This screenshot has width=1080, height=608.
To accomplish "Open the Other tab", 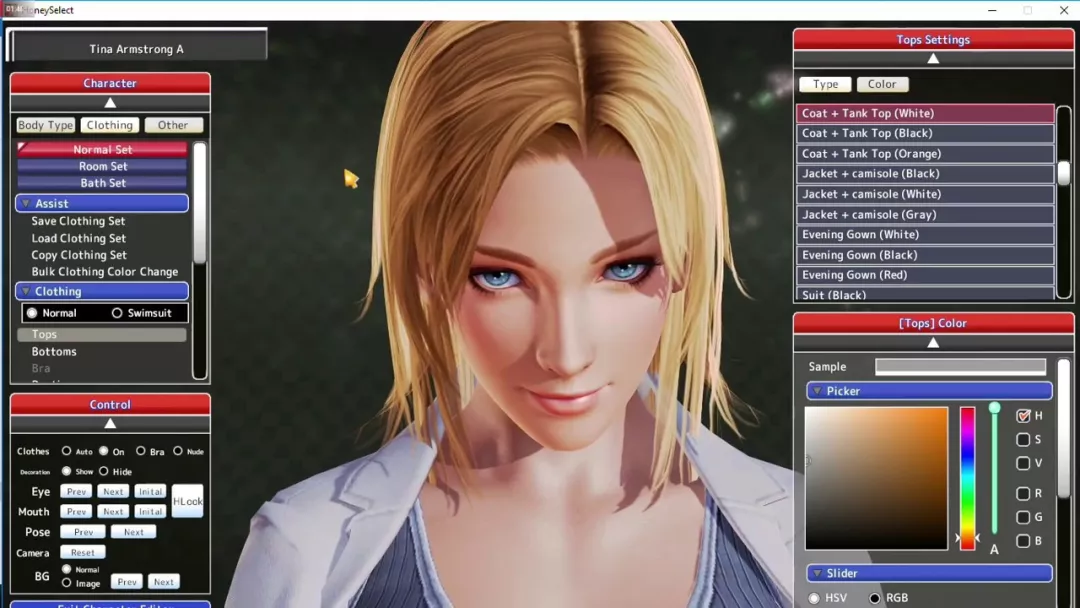I will 173,125.
